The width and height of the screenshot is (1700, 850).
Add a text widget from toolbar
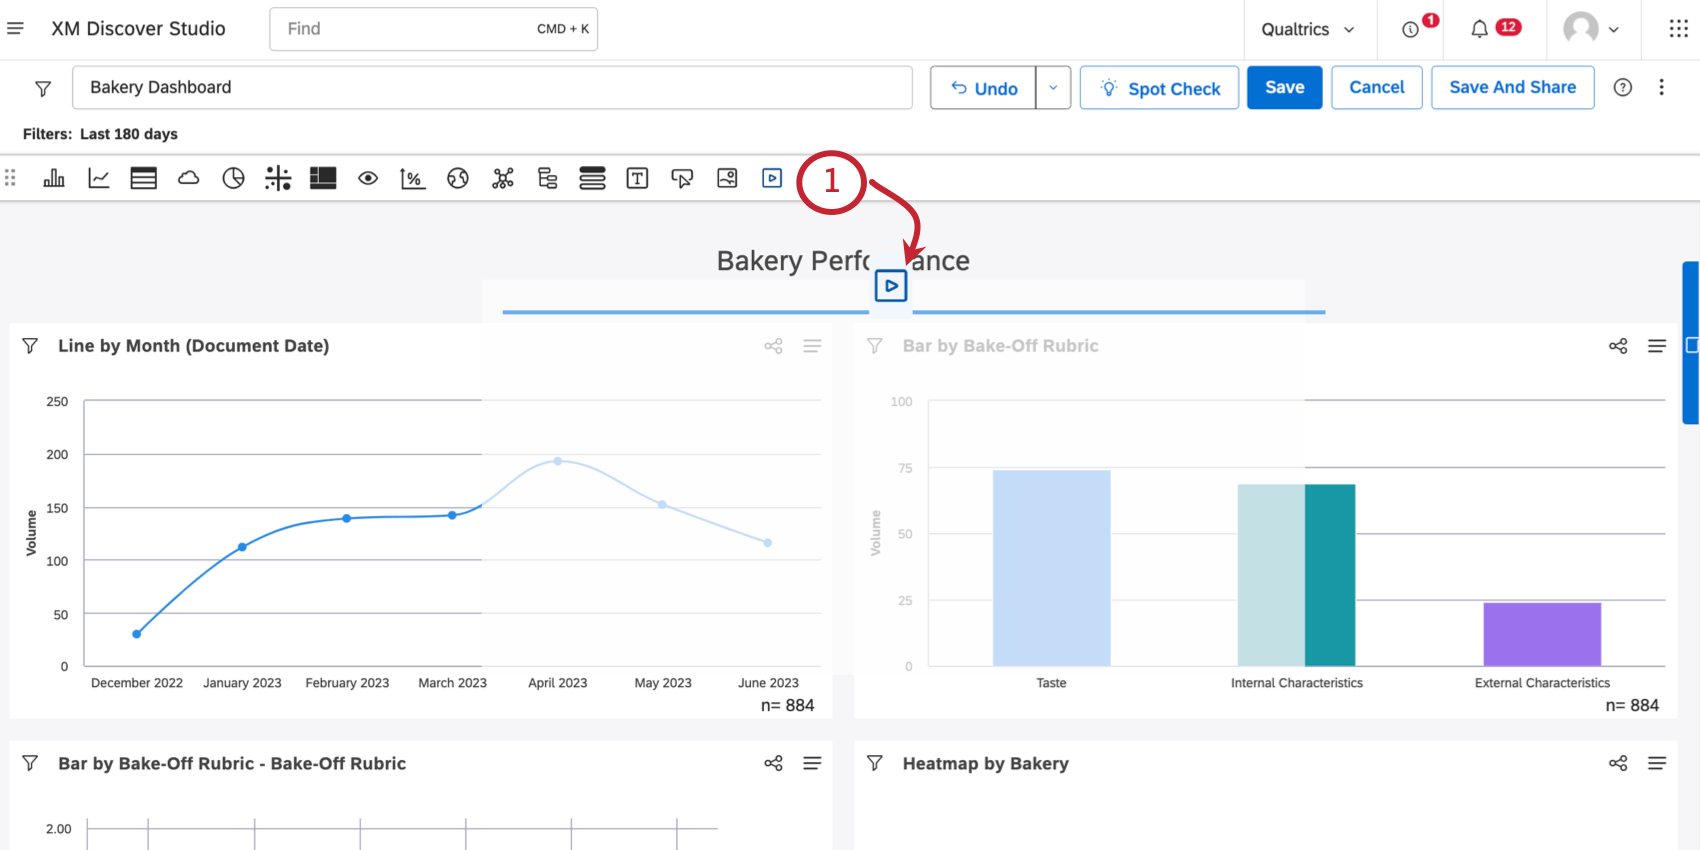637,178
